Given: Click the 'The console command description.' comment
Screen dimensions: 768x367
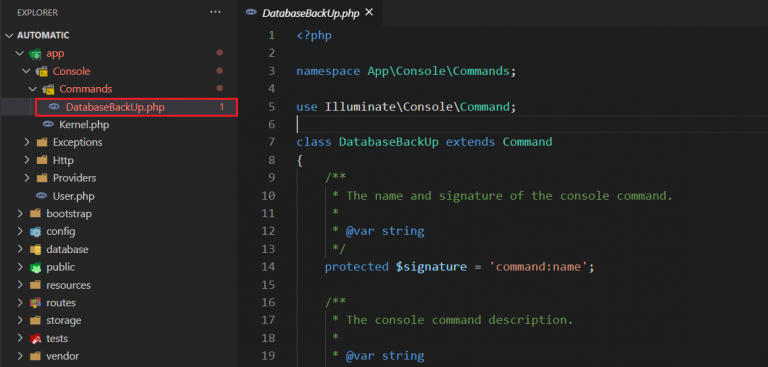Looking at the screenshot, I should click(x=459, y=320).
